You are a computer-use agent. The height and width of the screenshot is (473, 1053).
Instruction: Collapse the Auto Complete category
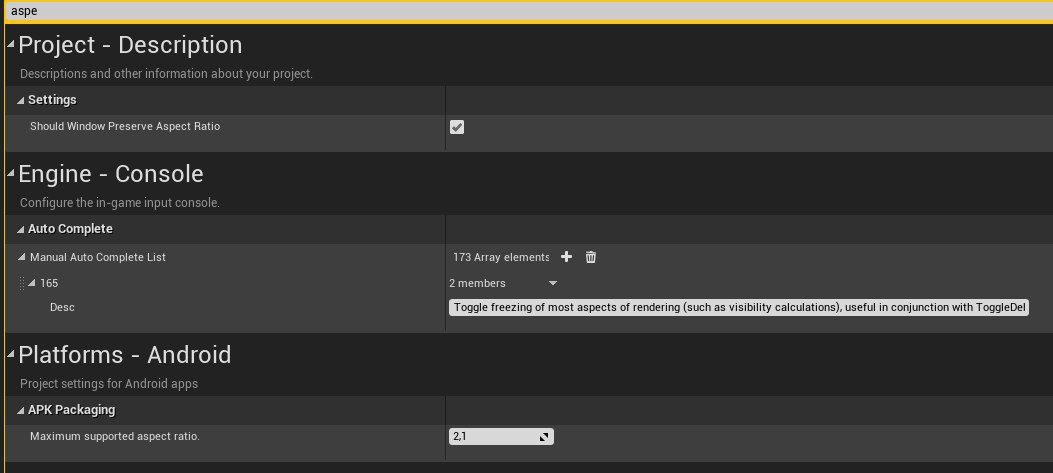pyautogui.click(x=21, y=229)
